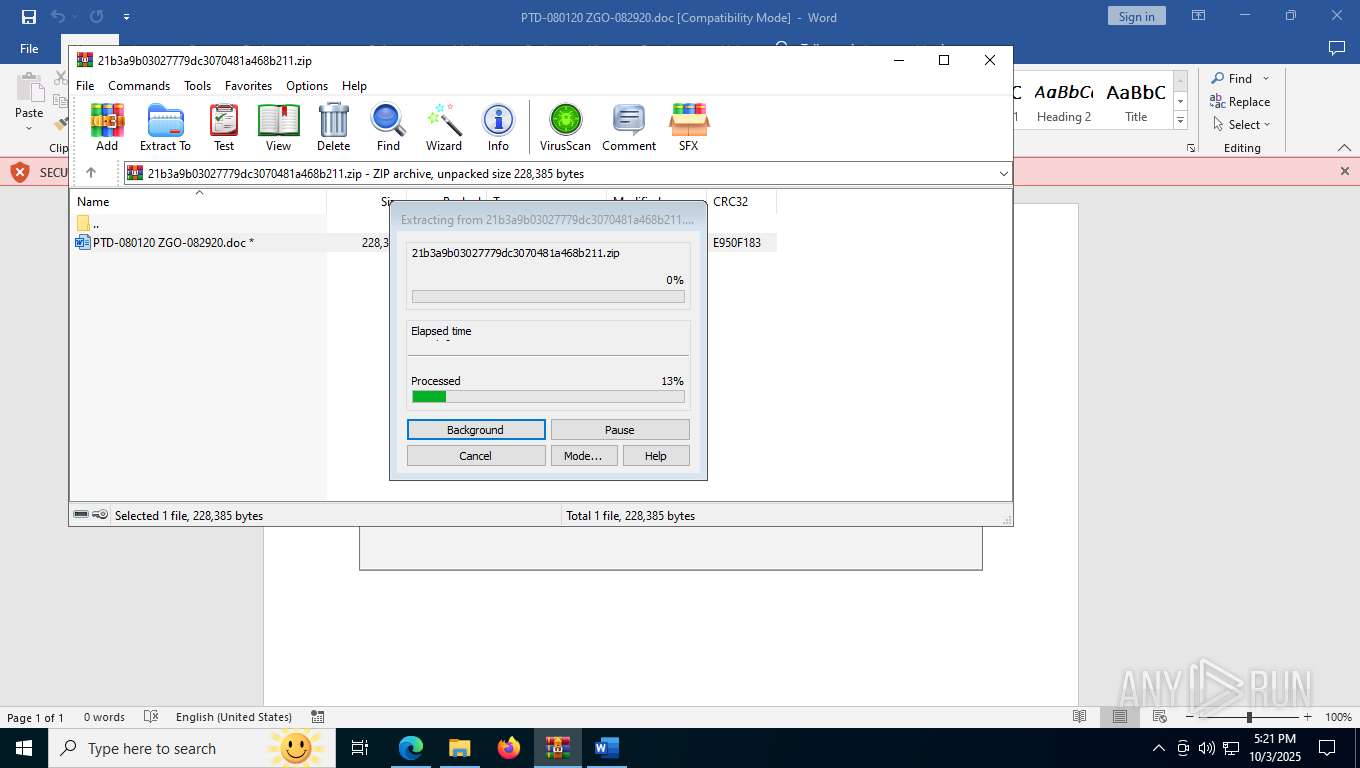Add an archive Comment
The width and height of the screenshot is (1360, 768).
[629, 127]
